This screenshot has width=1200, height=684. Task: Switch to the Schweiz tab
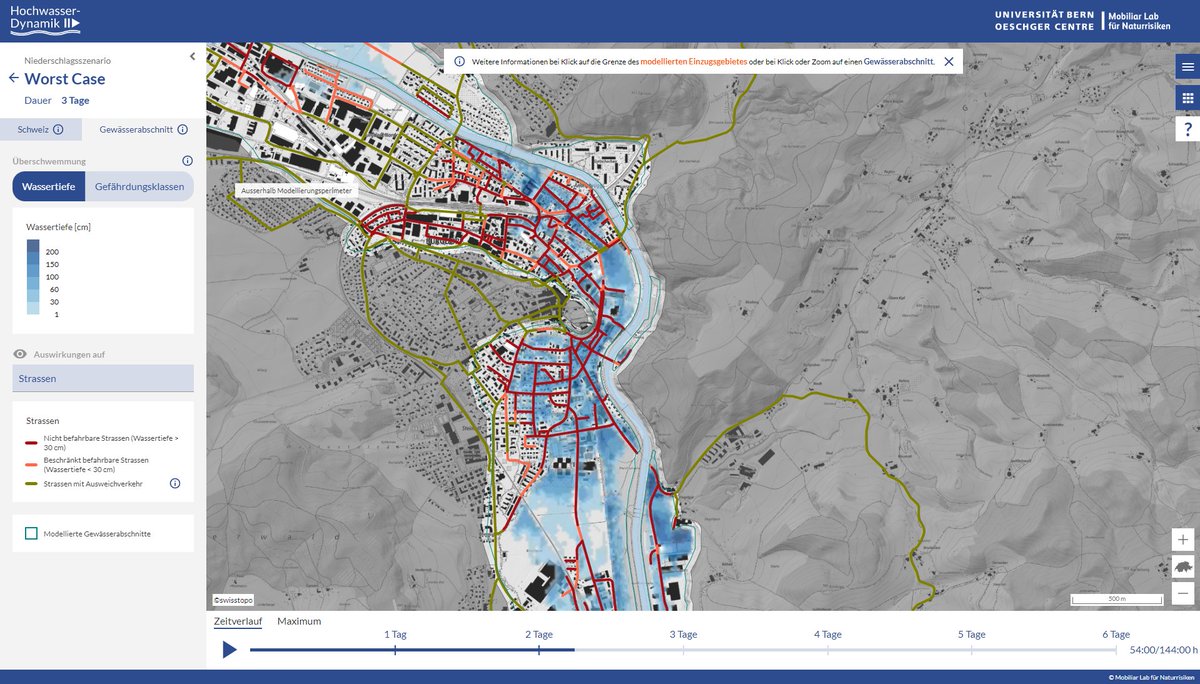pyautogui.click(x=41, y=130)
